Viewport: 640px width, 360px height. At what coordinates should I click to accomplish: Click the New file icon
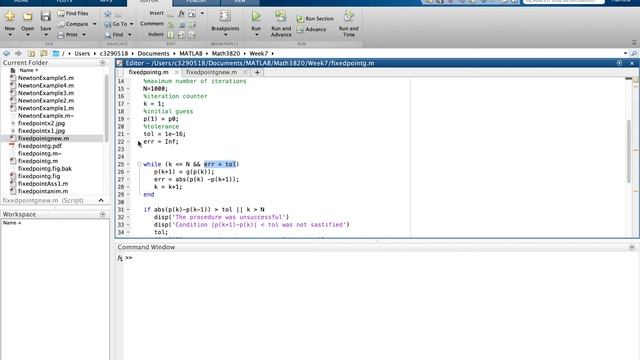(x=10, y=17)
